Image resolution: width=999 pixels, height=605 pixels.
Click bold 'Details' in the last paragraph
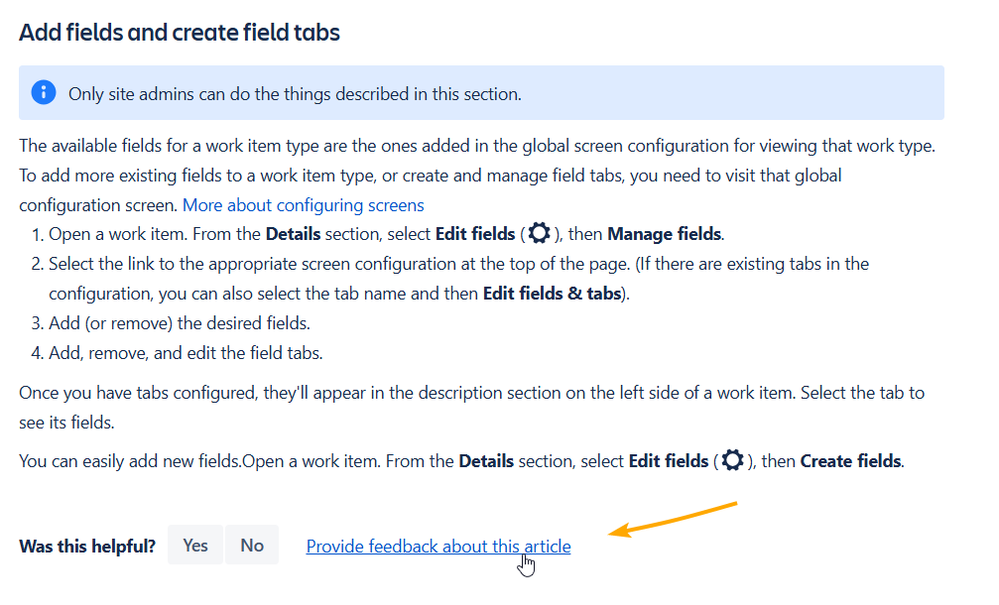(486, 462)
